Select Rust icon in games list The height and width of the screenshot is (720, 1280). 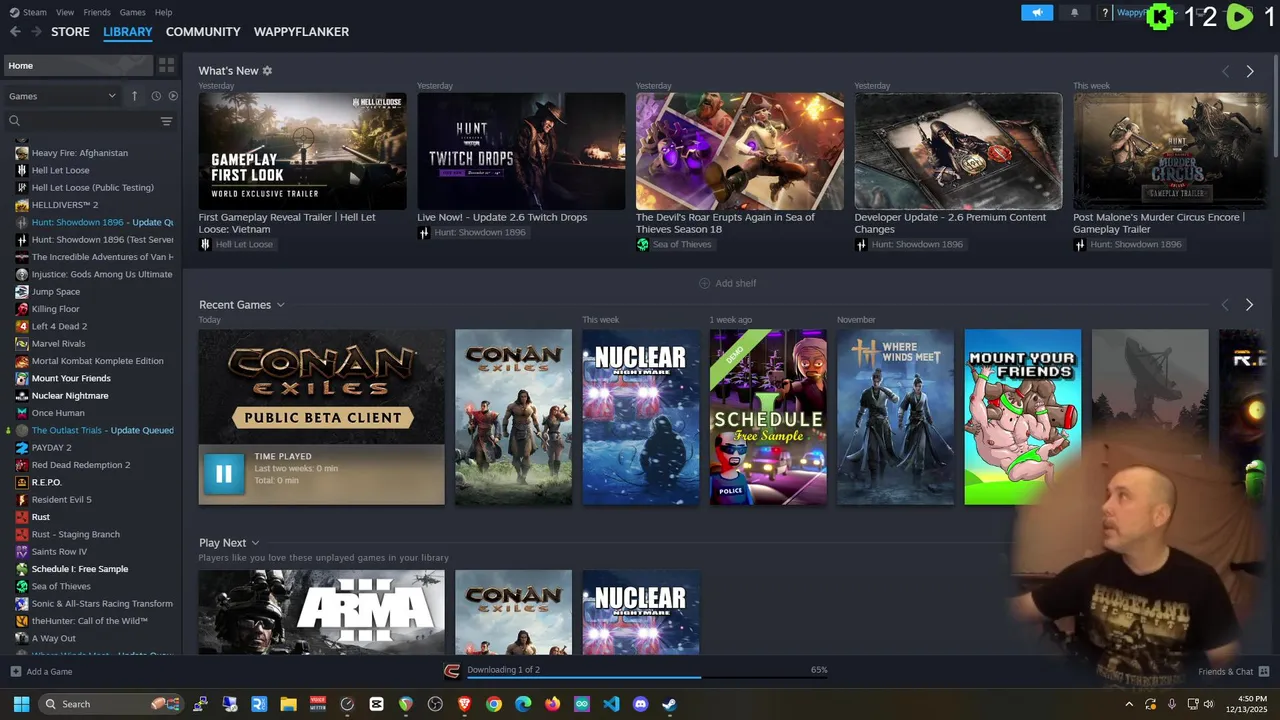pyautogui.click(x=22, y=517)
